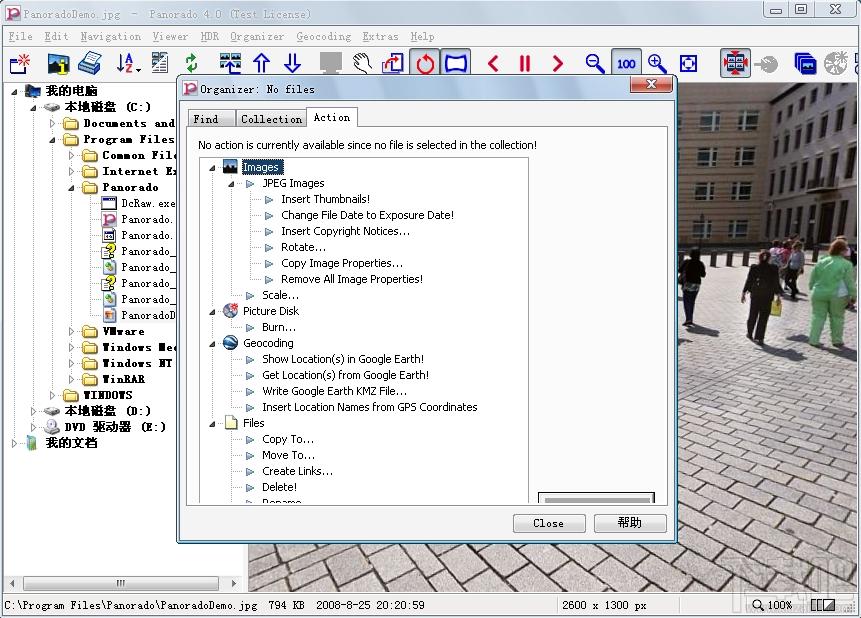The height and width of the screenshot is (618, 861).
Task: Select Write Google Earth KMZ File action
Action: pos(334,391)
